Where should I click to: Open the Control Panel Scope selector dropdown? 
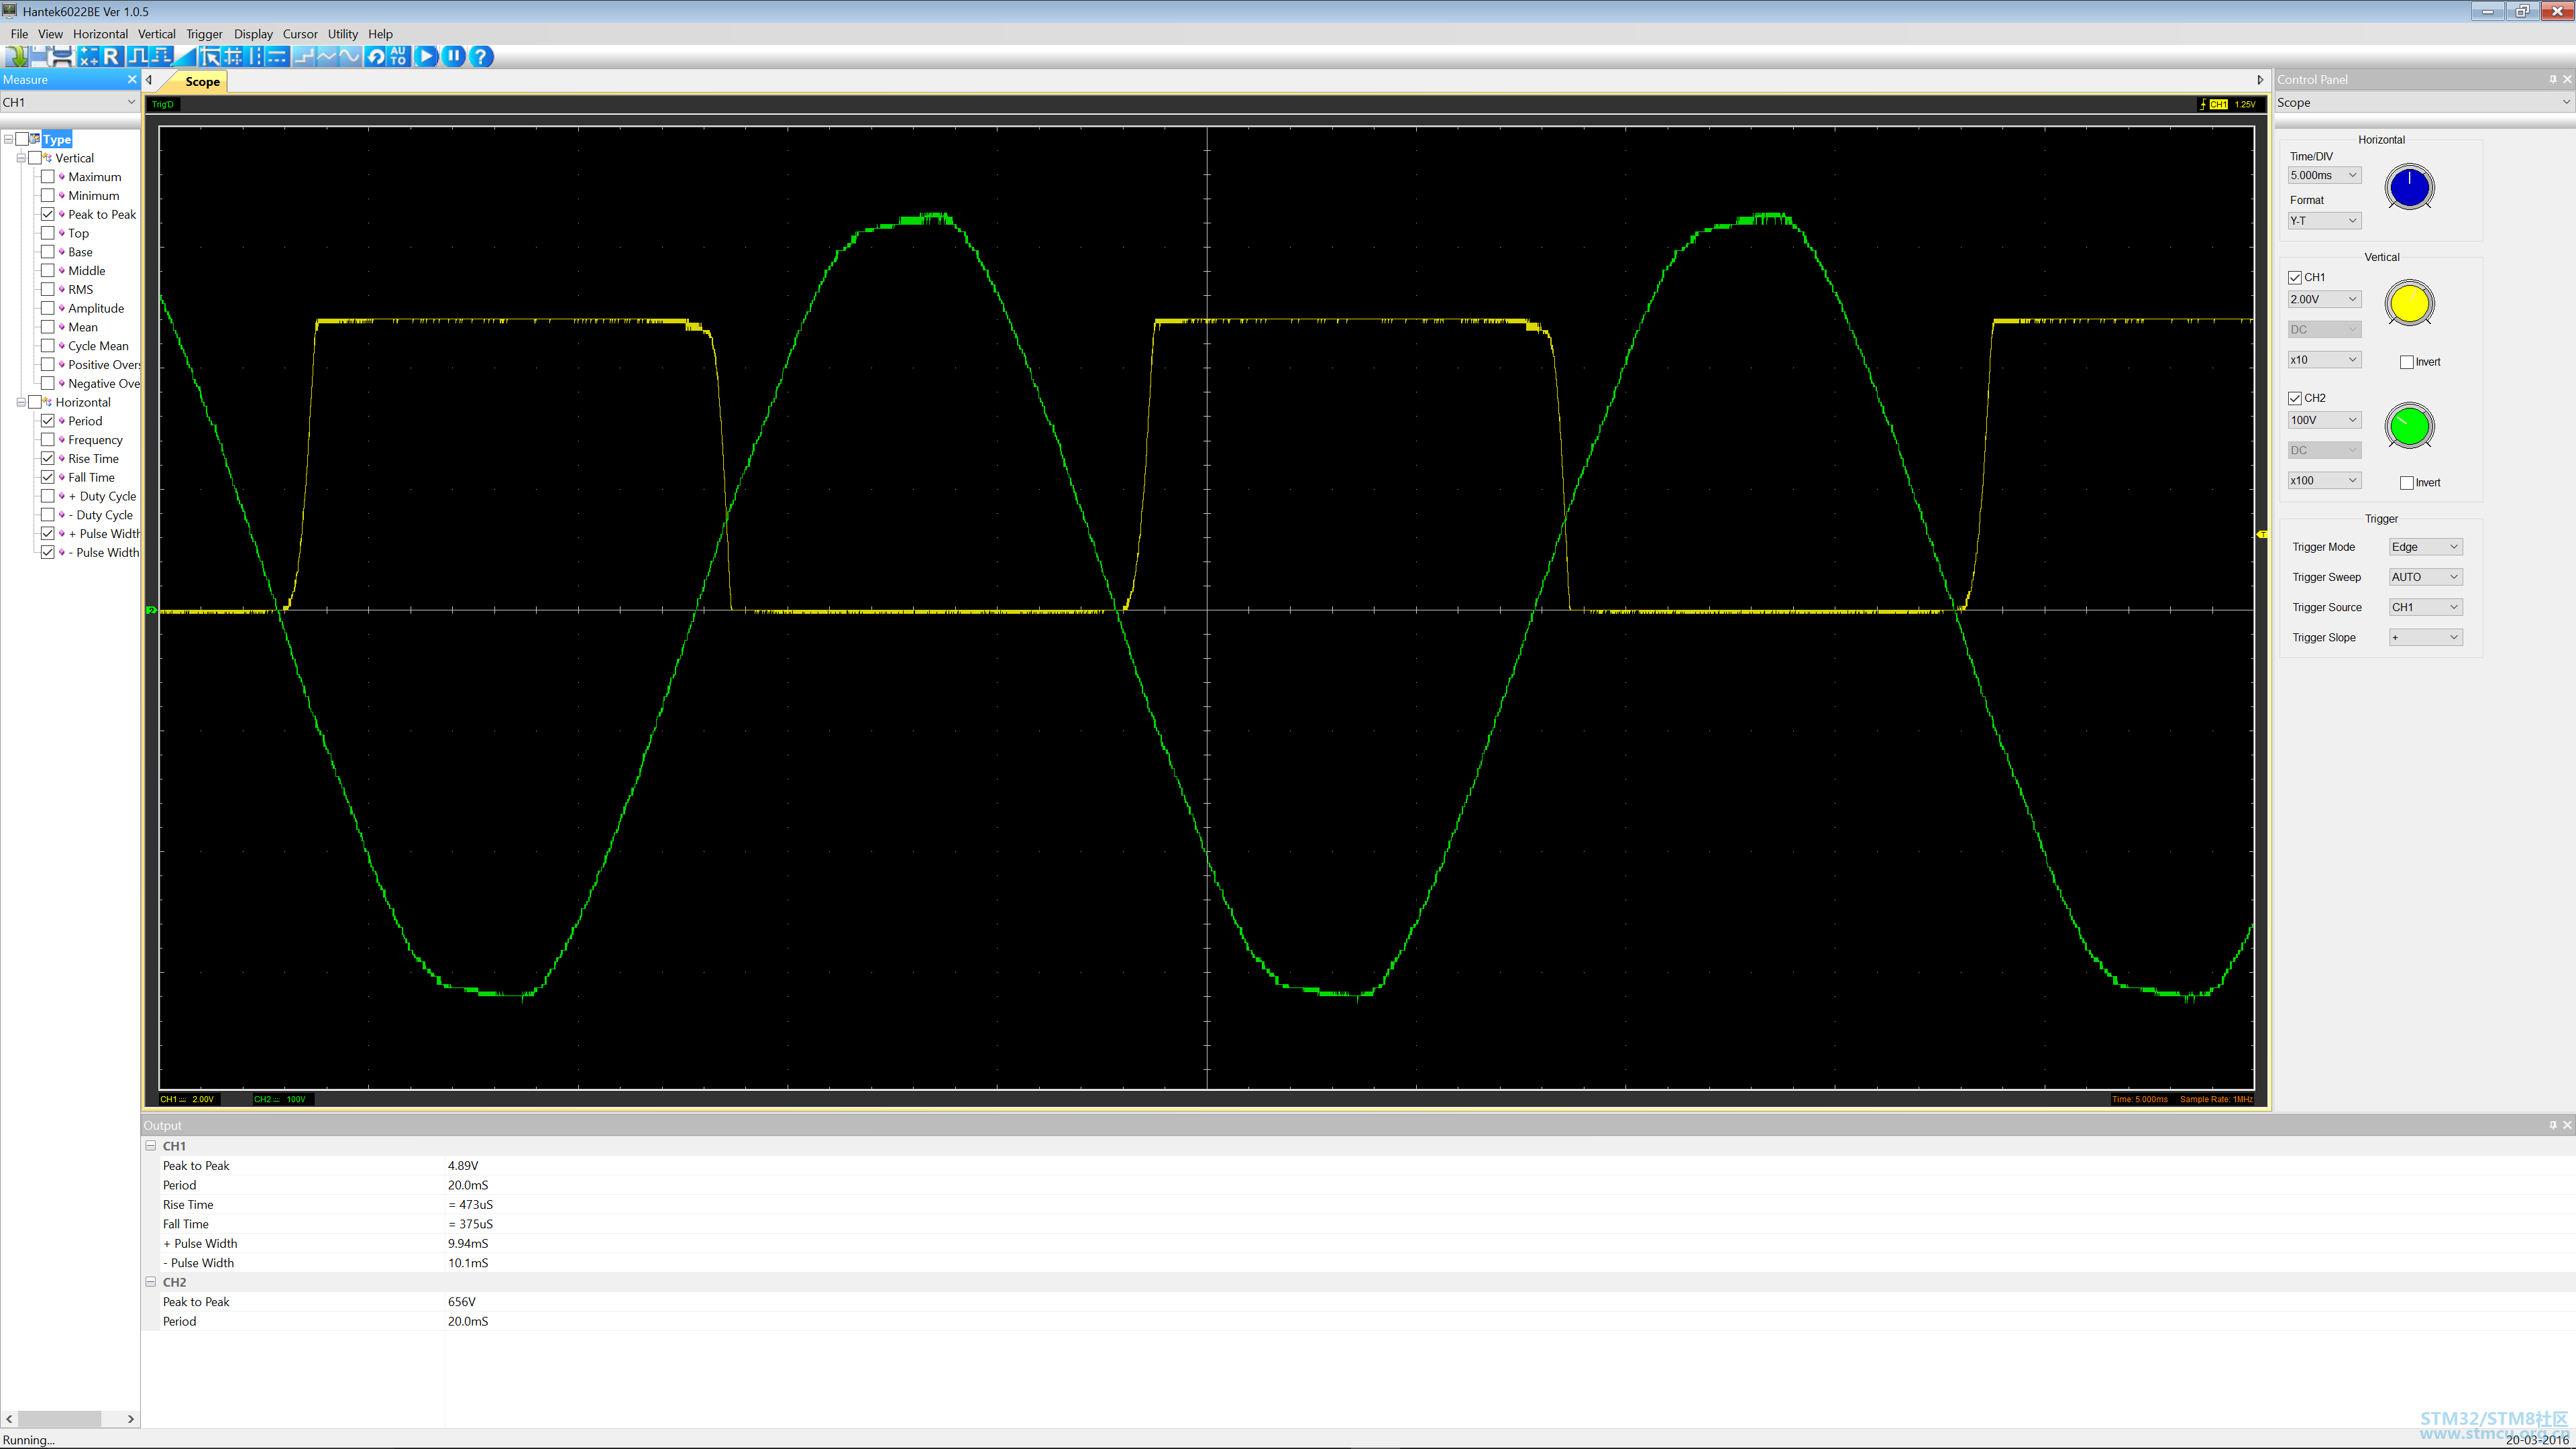(2424, 102)
